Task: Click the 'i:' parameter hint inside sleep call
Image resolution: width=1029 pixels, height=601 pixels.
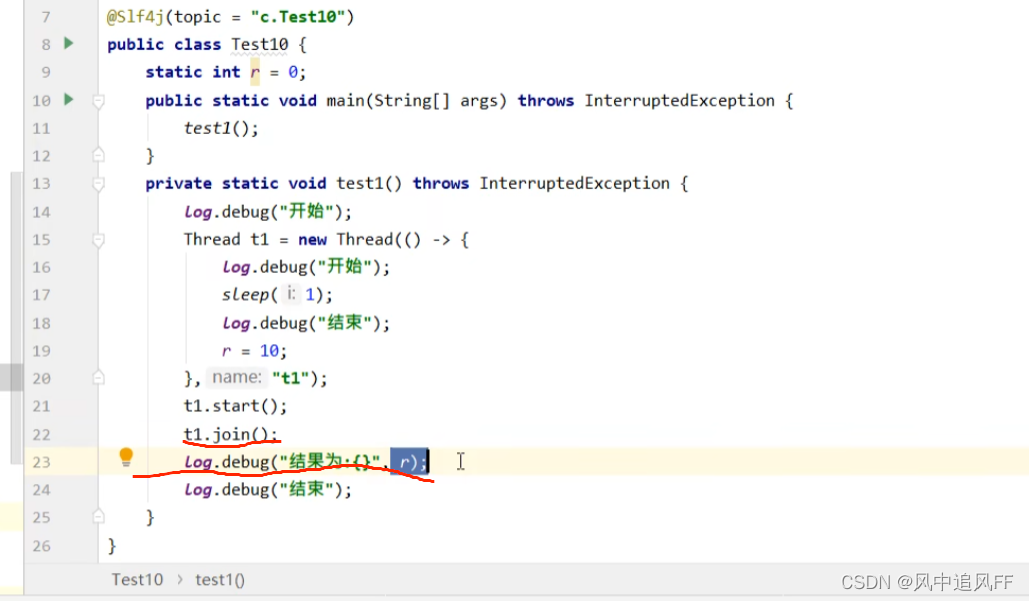Action: (x=289, y=294)
